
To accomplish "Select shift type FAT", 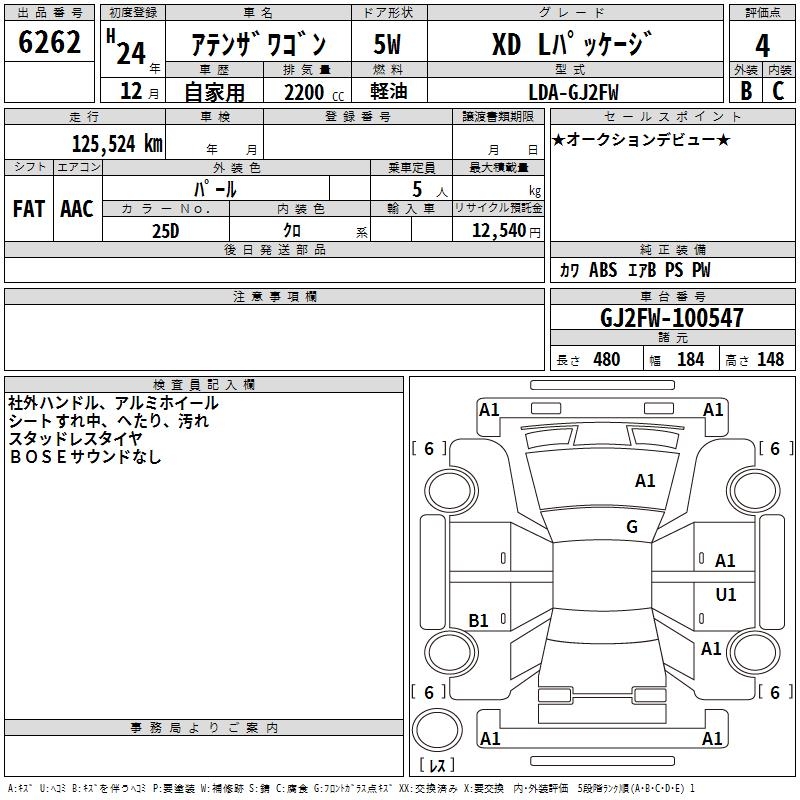I will (x=29, y=209).
